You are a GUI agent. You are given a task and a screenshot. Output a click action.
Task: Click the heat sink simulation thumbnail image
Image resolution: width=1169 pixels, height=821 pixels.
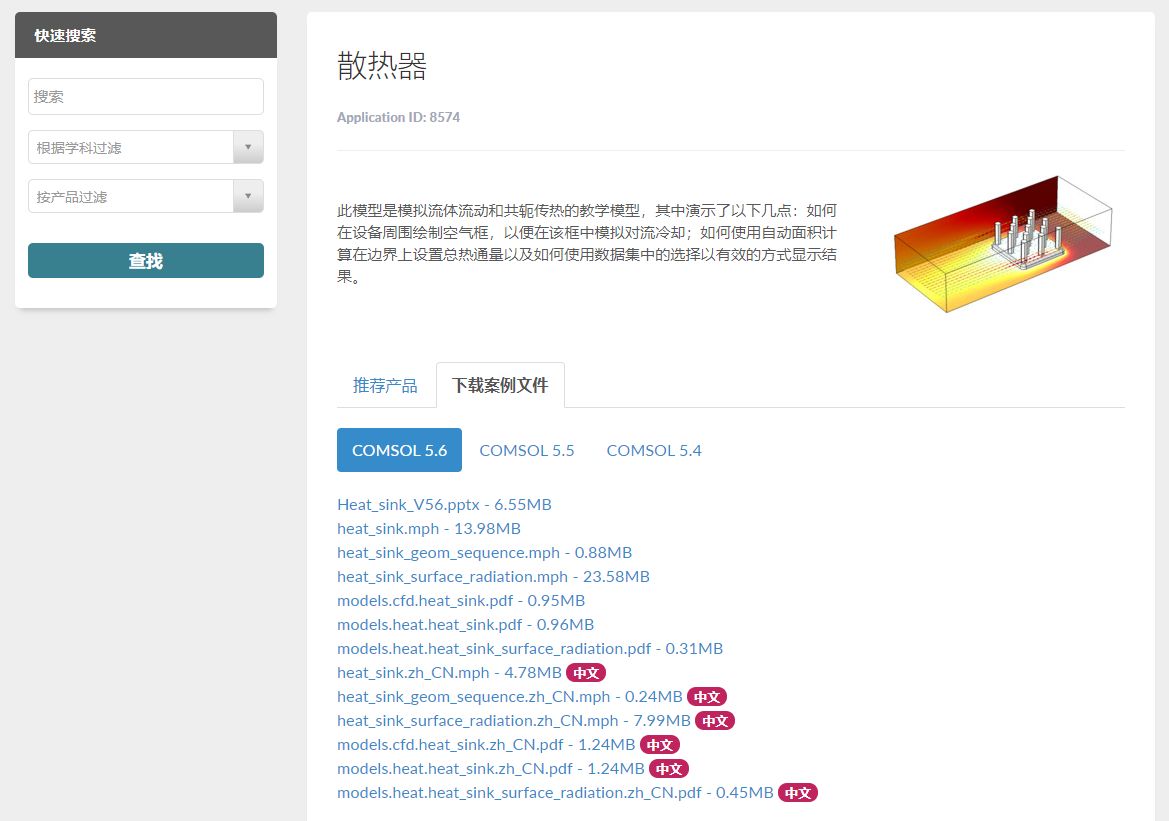point(1003,244)
